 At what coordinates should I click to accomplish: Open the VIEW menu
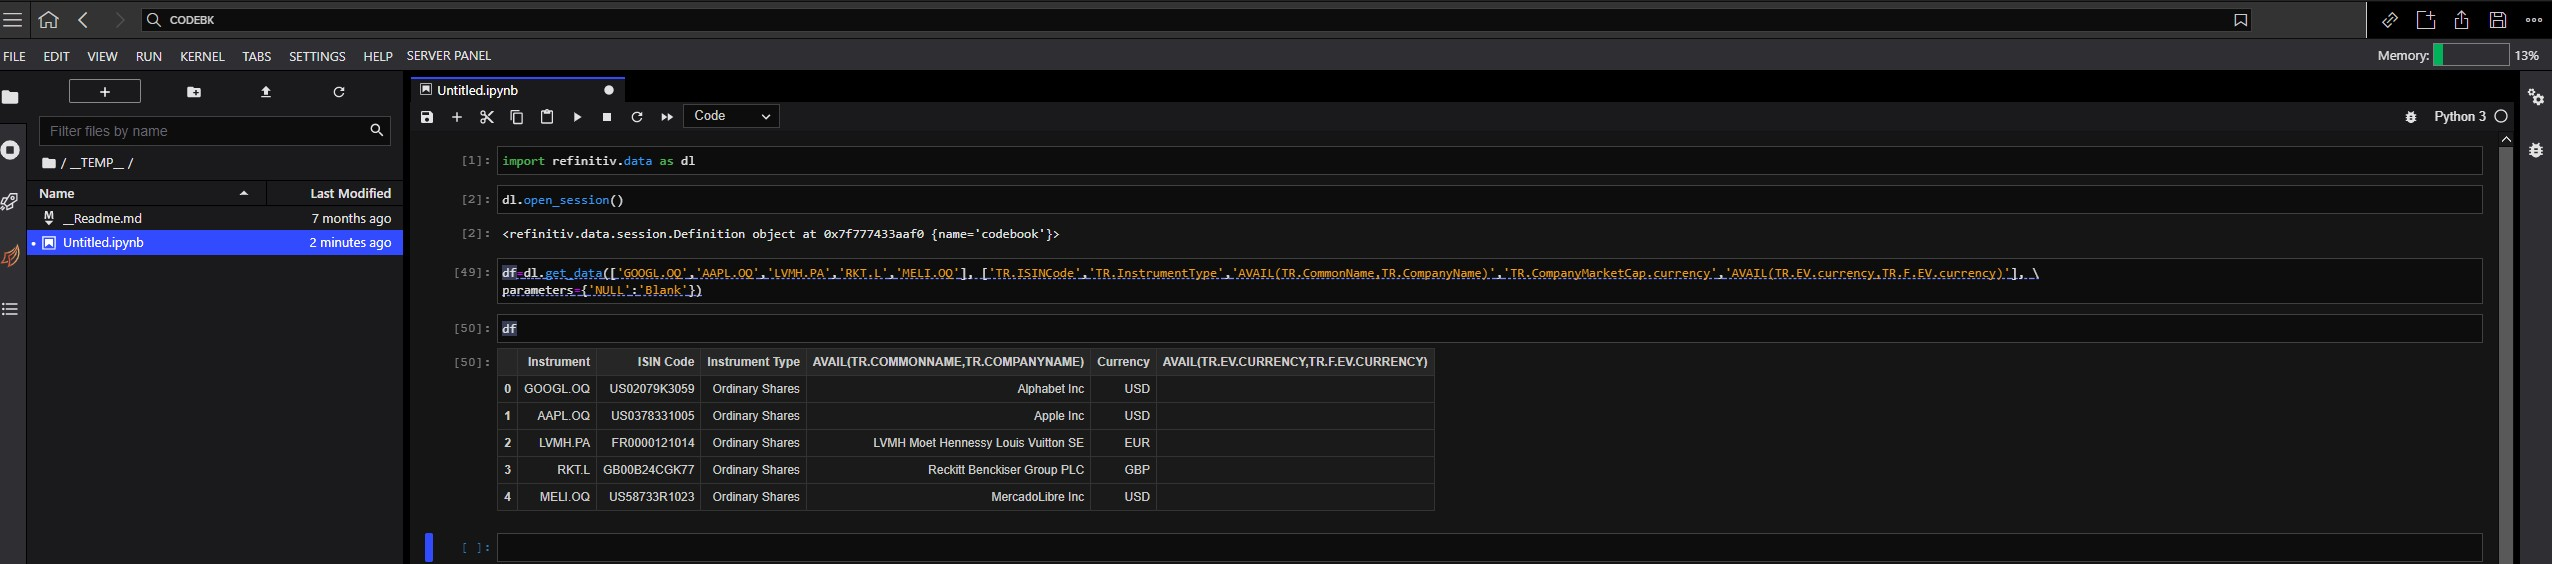102,56
